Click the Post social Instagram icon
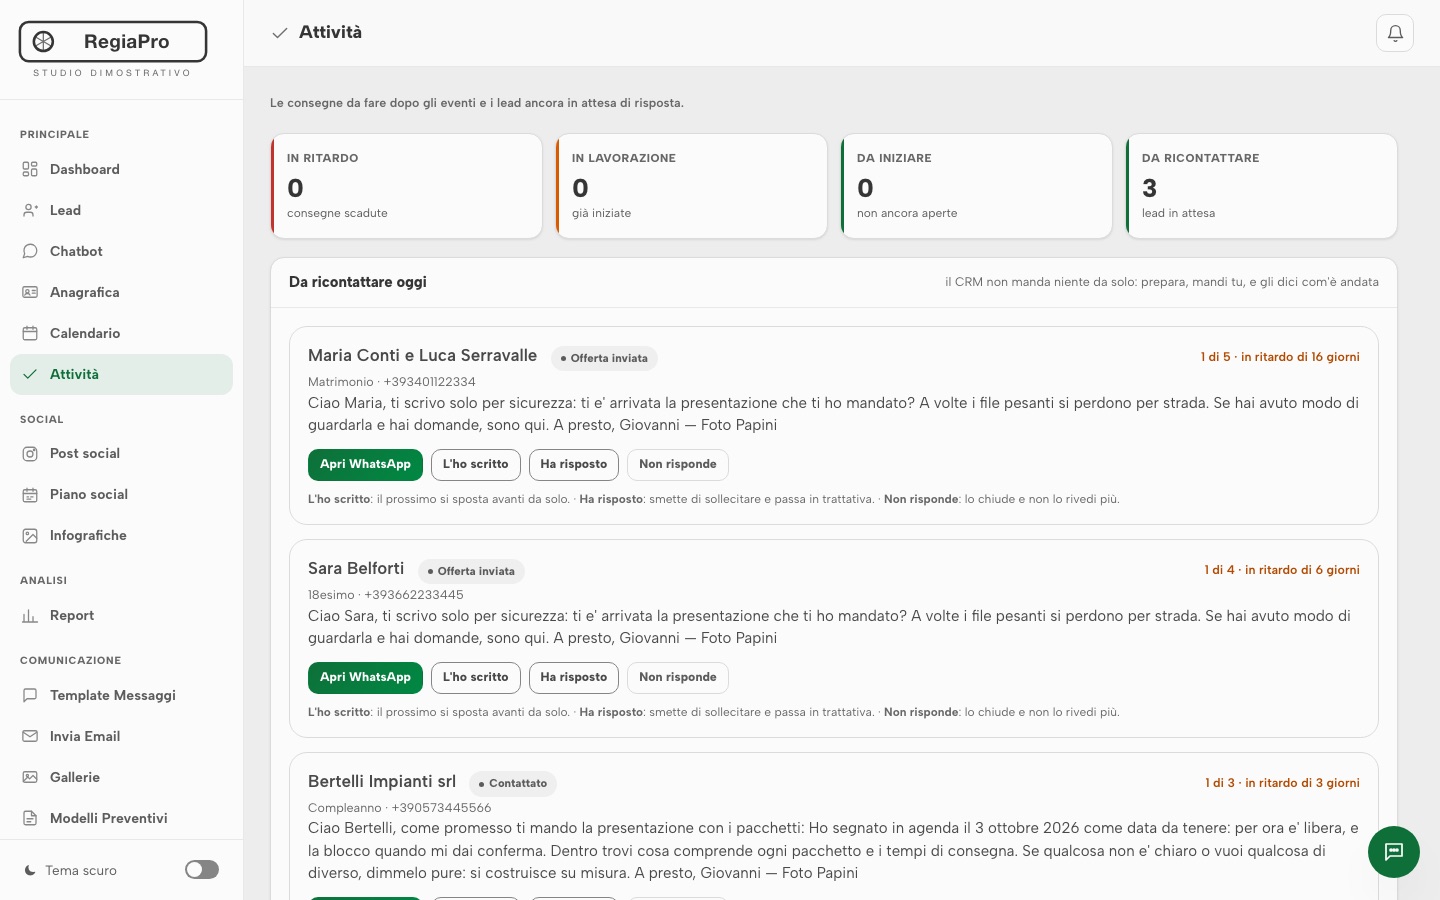Image resolution: width=1440 pixels, height=900 pixels. pos(30,453)
